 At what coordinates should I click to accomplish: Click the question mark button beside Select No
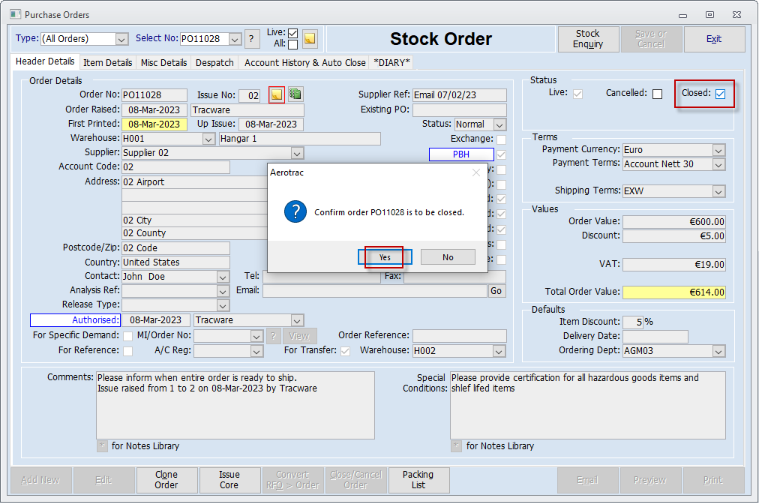coord(251,39)
